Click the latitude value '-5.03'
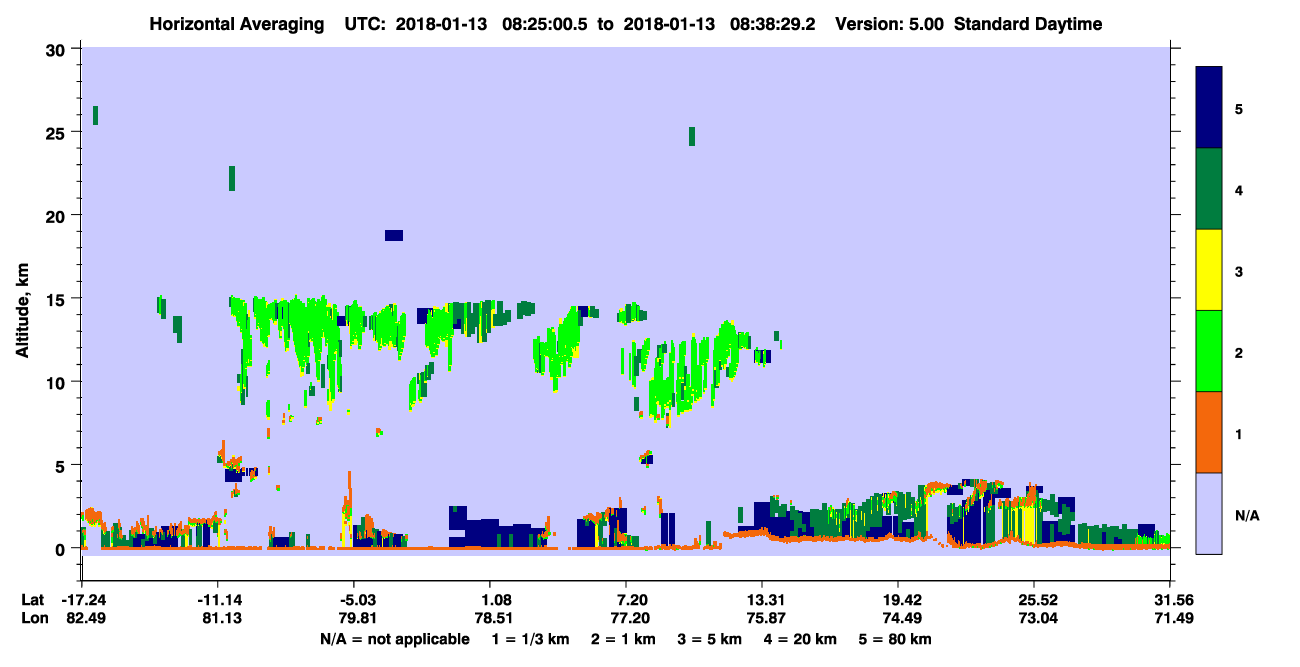The width and height of the screenshot is (1300, 667). 354,600
